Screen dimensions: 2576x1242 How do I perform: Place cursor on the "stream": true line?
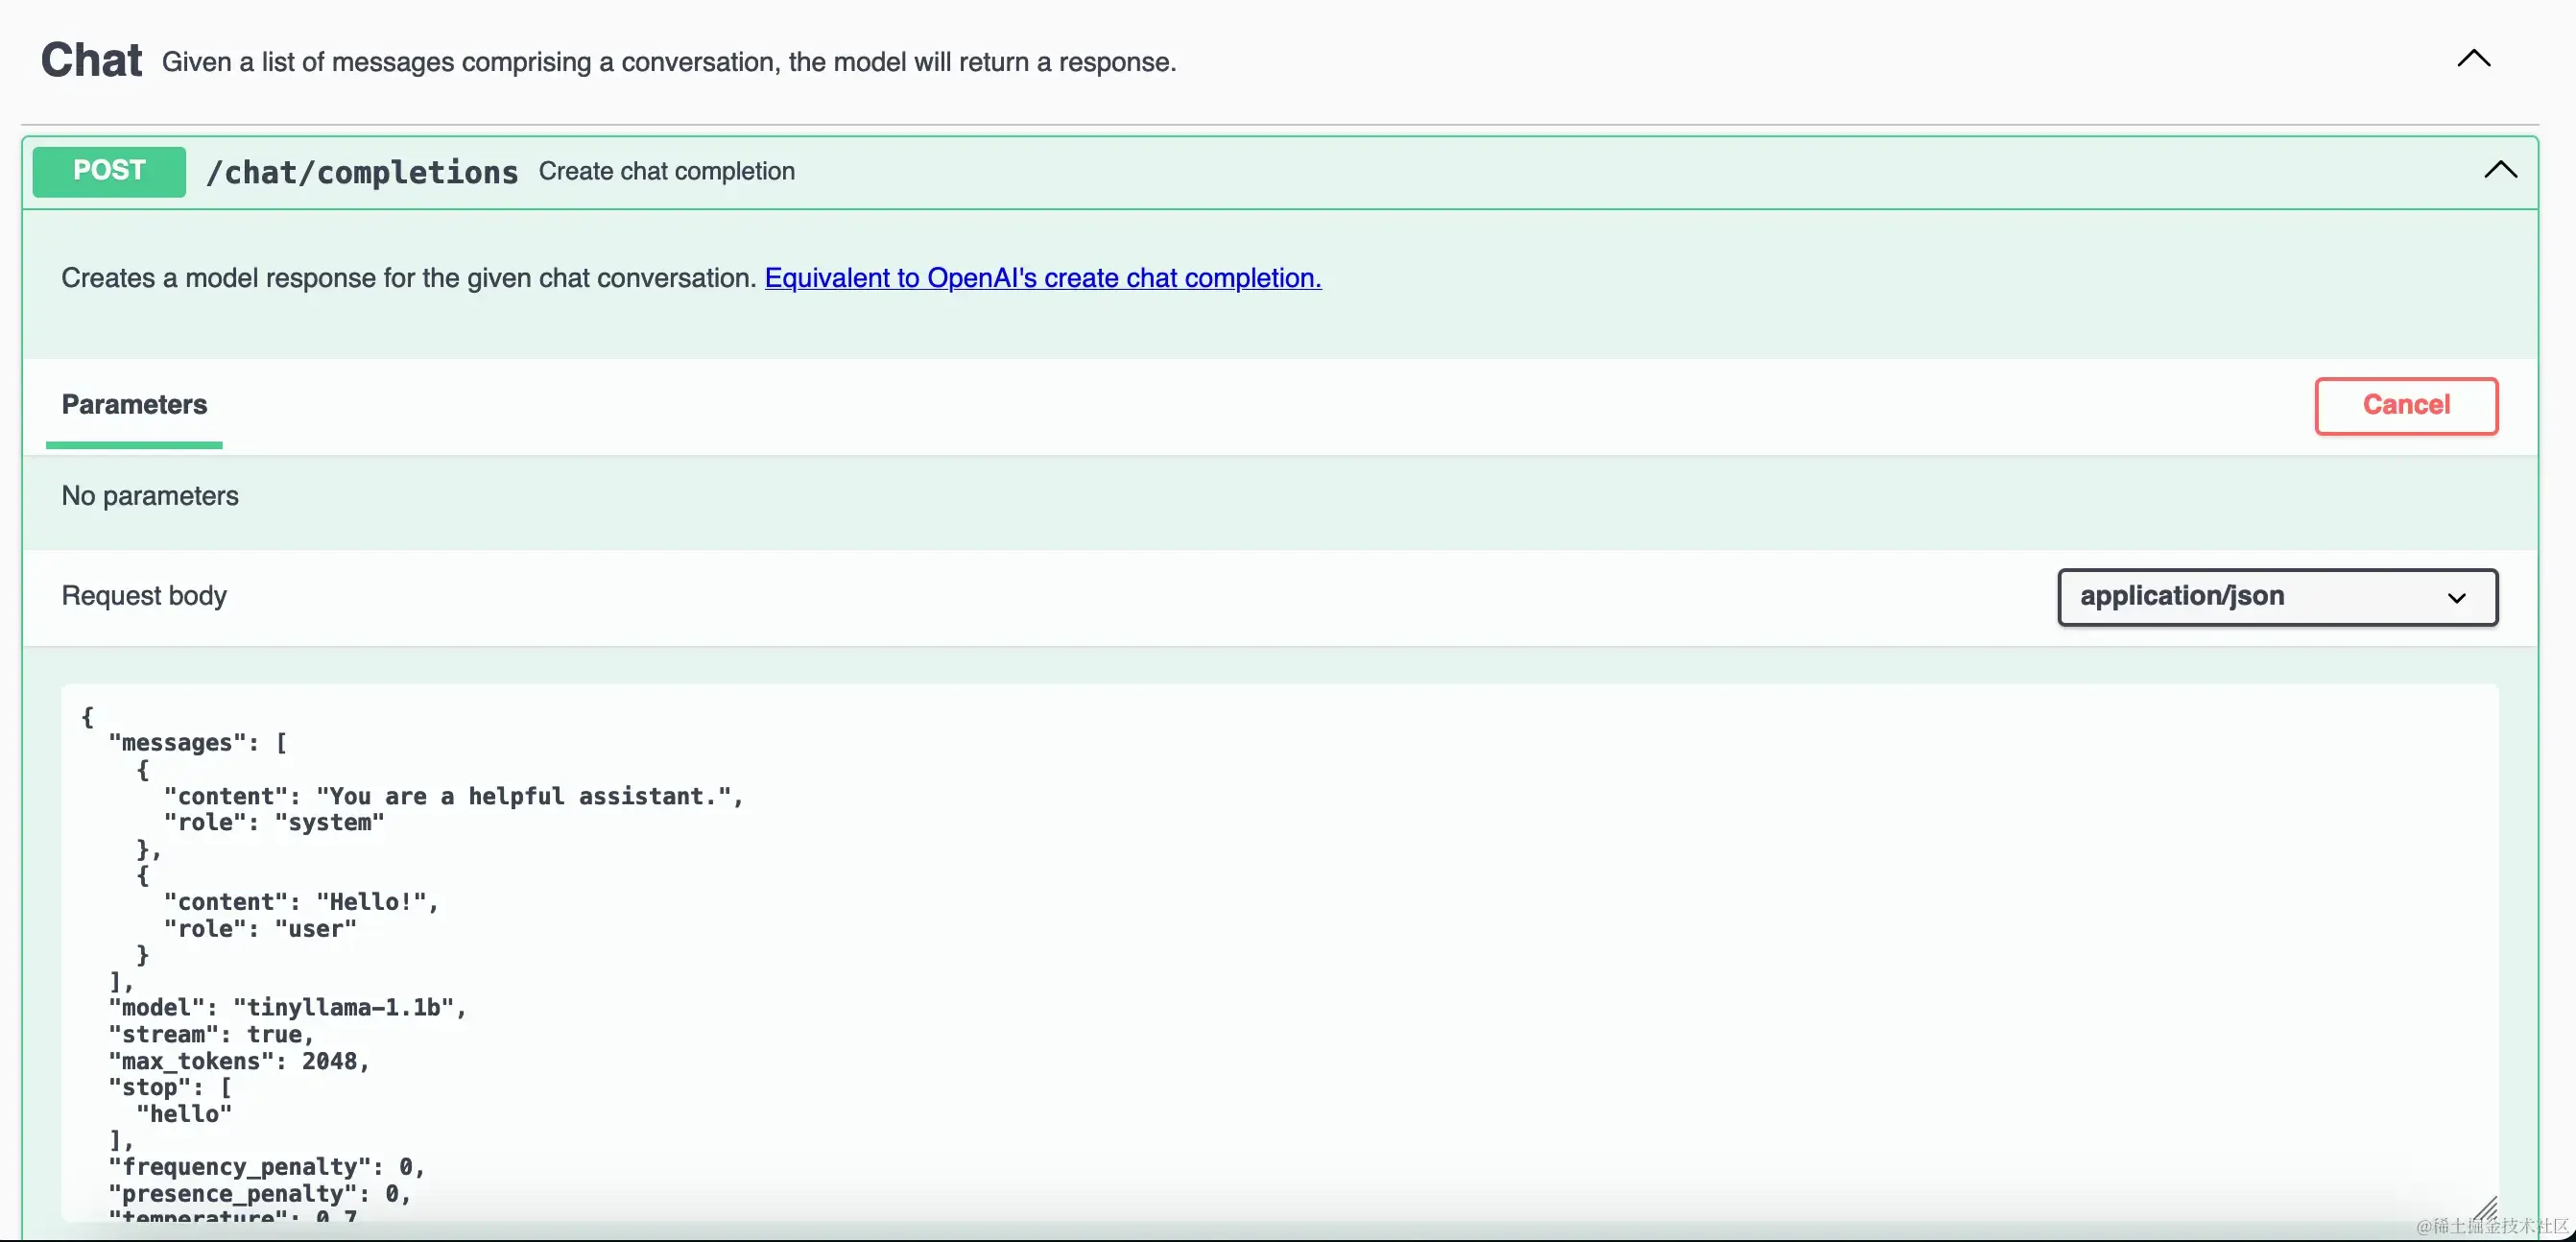click(x=211, y=1035)
